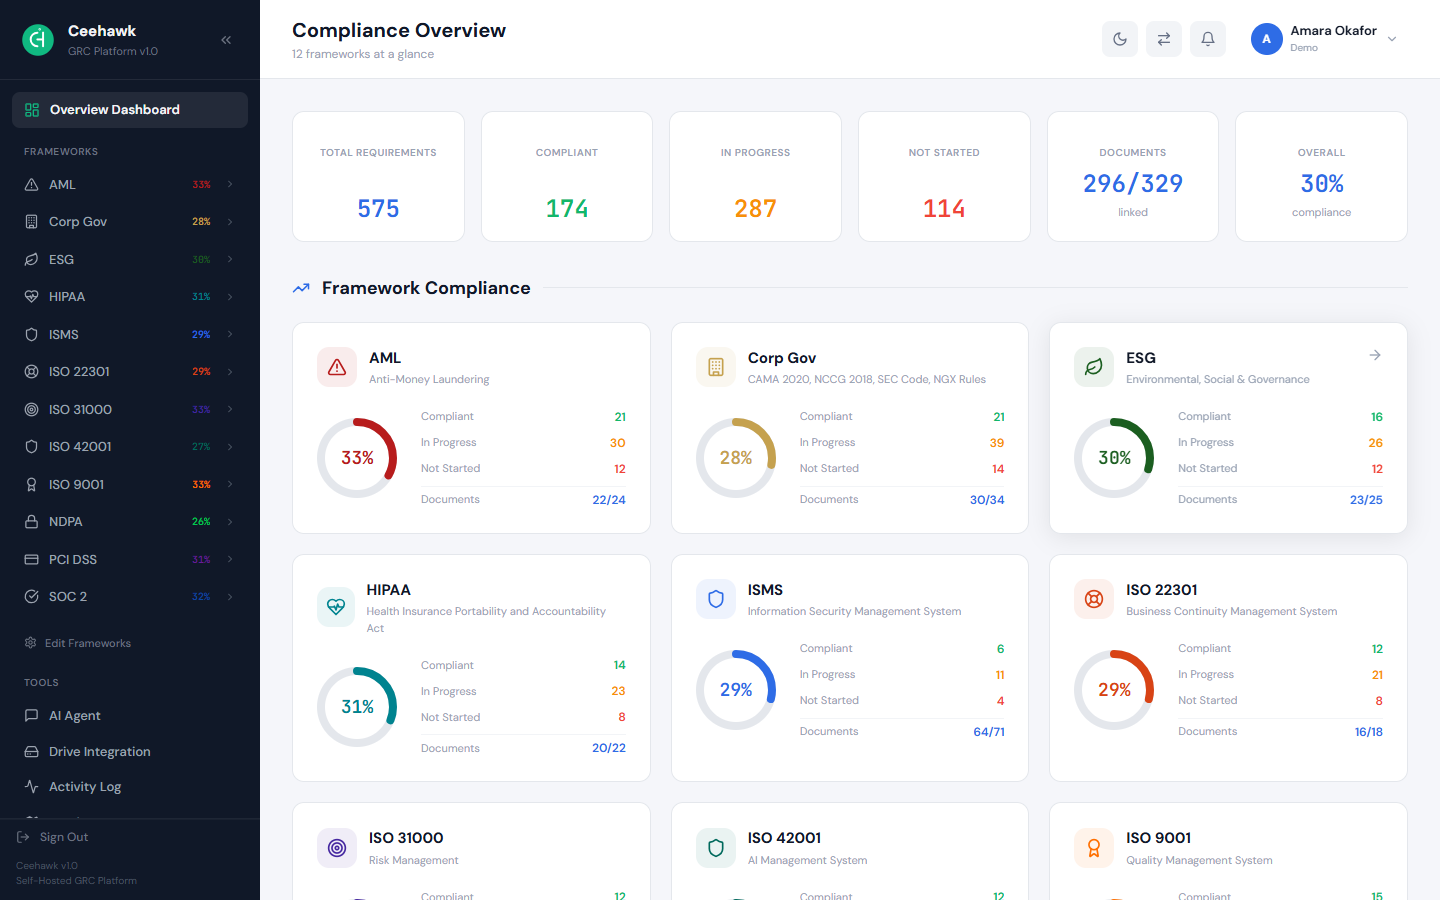This screenshot has height=900, width=1440.
Task: Click the Total Requirements 575 card
Action: [378, 176]
